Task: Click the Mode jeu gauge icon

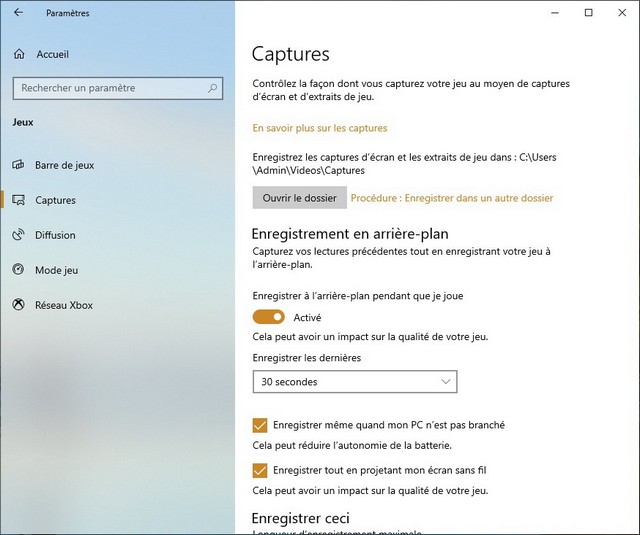Action: (x=18, y=270)
